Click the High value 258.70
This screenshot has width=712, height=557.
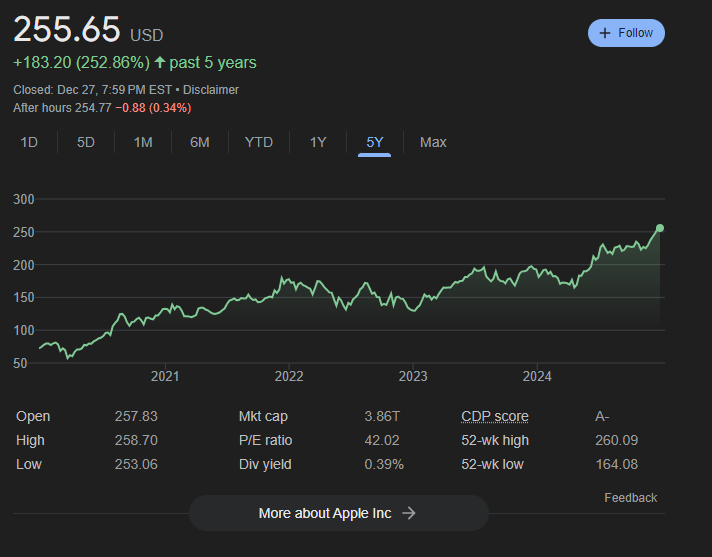coord(136,440)
